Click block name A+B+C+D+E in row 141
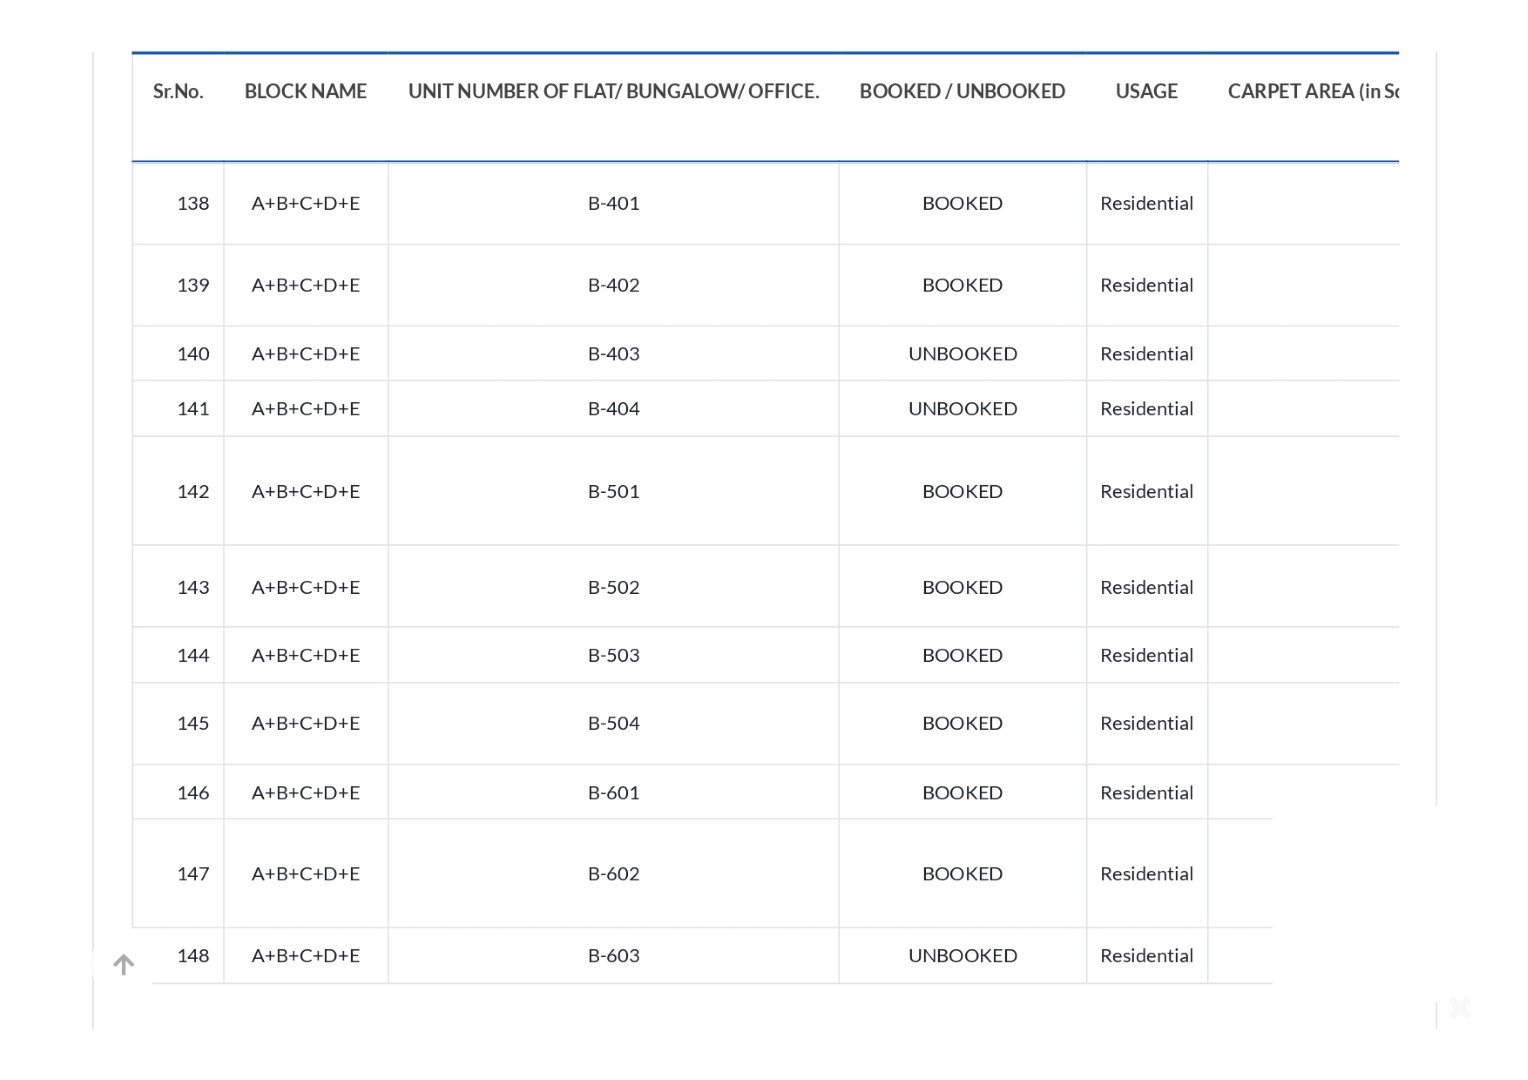Viewport: 1528px width, 1080px height. 306,409
